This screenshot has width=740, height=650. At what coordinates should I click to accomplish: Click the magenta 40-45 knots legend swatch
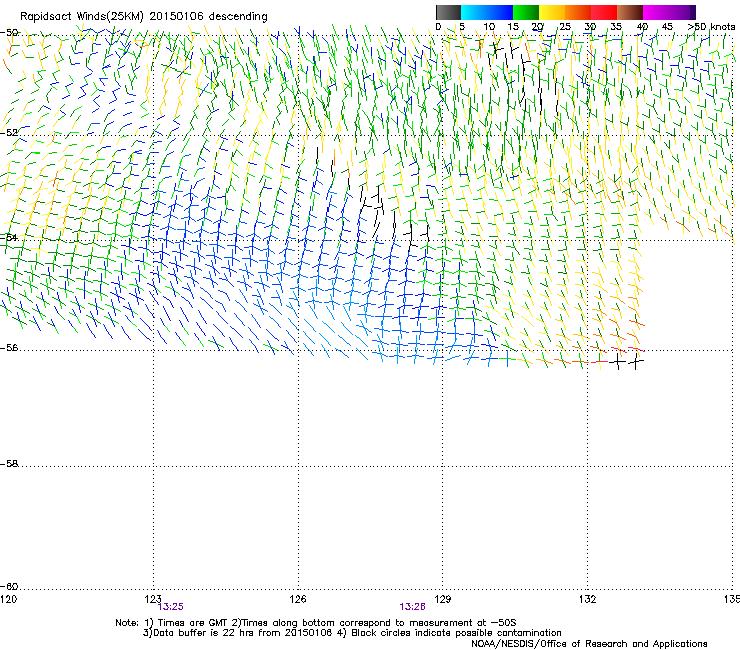656,12
